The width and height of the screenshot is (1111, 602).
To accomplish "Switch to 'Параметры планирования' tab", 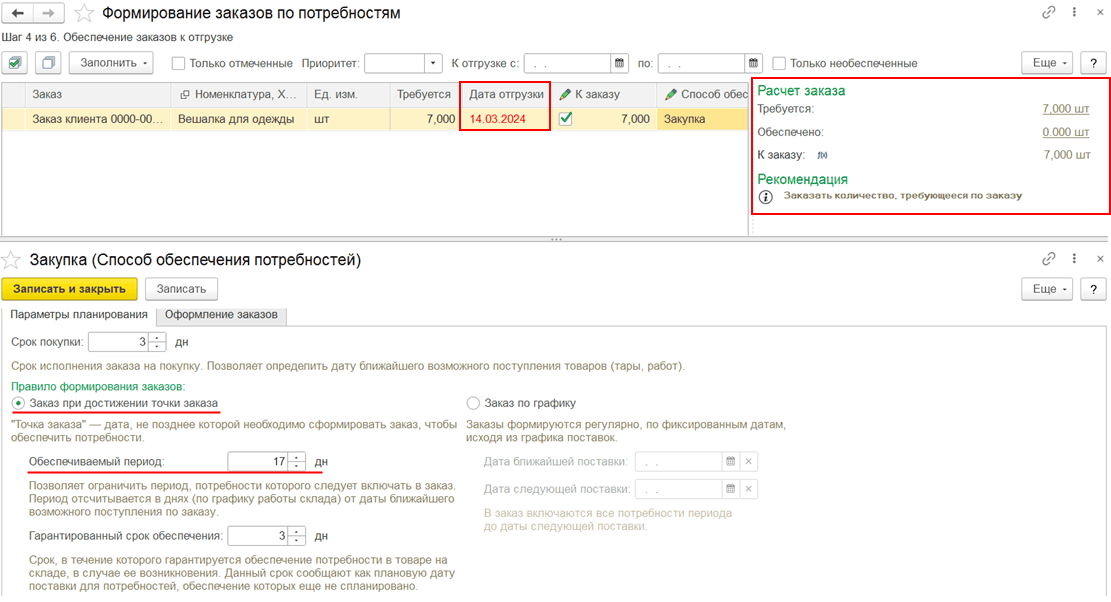I will pyautogui.click(x=79, y=314).
